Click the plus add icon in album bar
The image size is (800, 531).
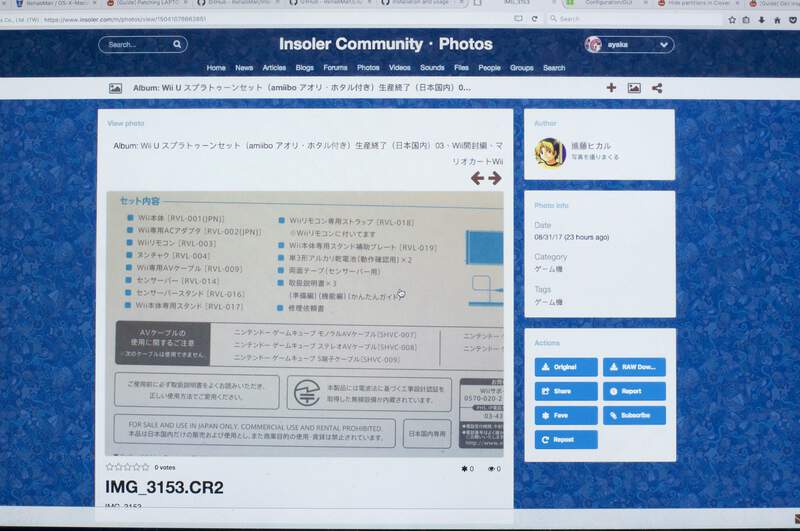[611, 88]
